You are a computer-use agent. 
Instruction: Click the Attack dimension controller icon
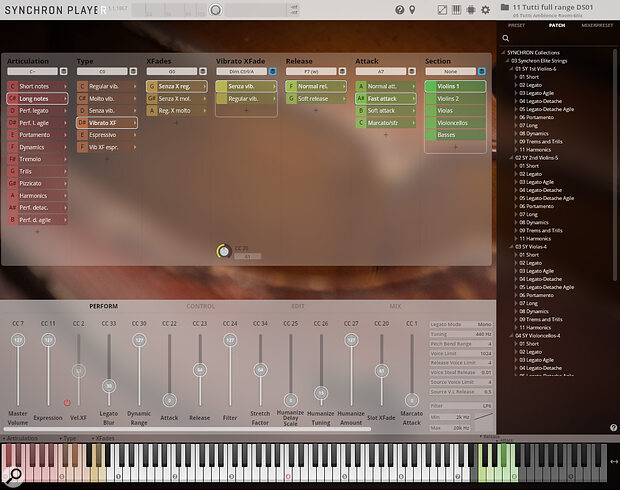(412, 72)
